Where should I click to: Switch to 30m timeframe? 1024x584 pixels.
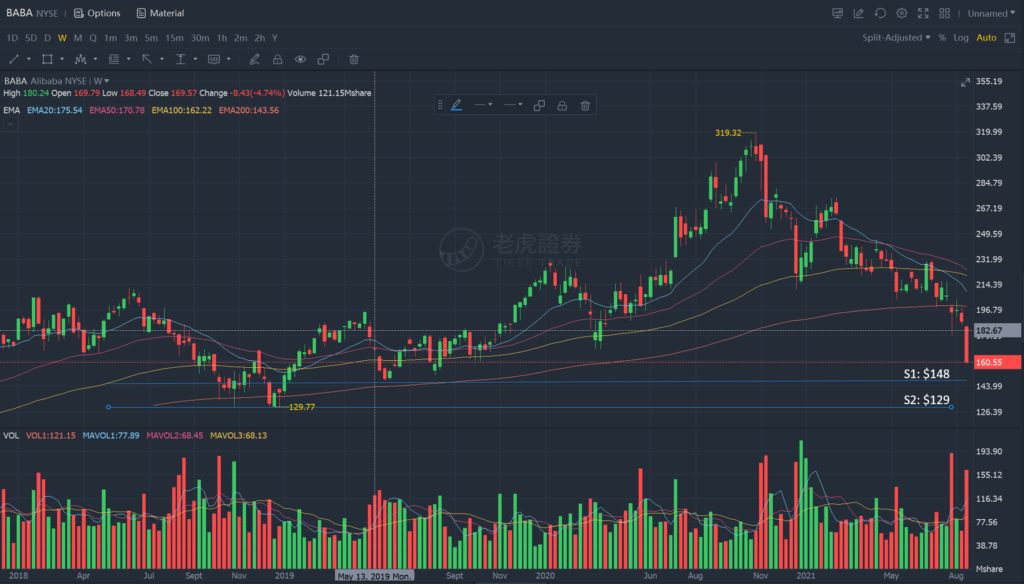coord(200,38)
